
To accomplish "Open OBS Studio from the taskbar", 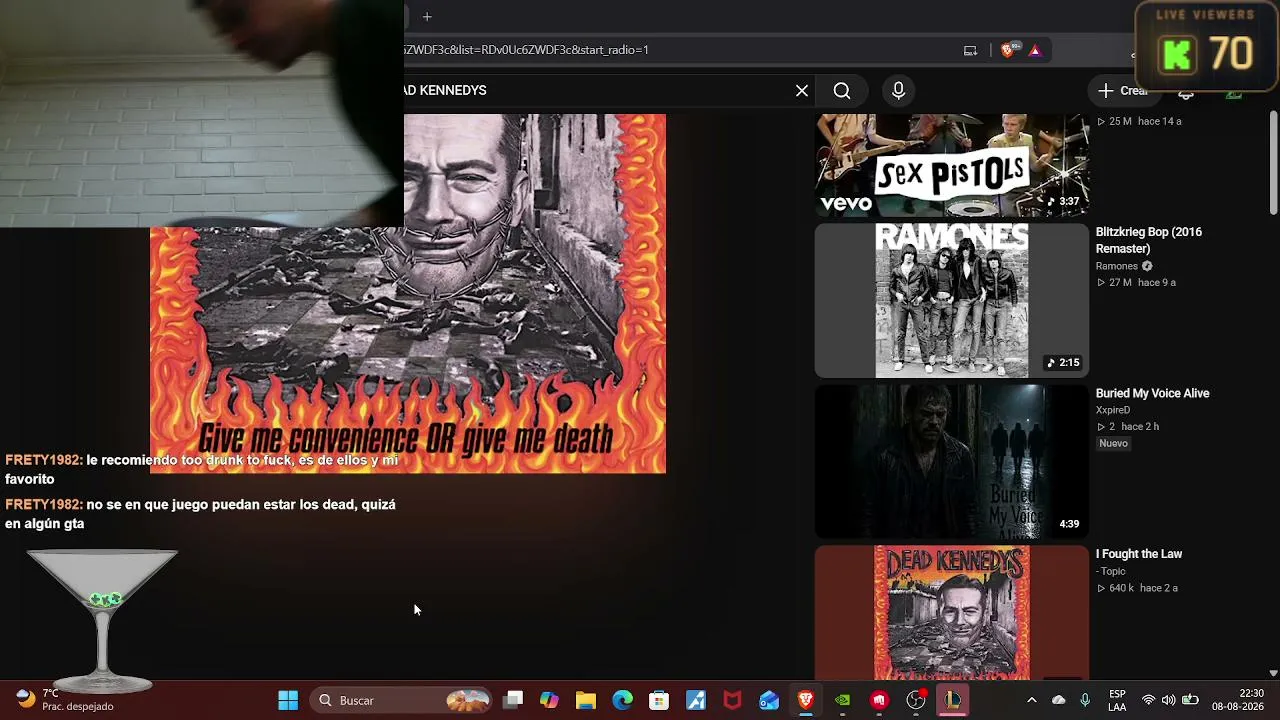I will pos(915,701).
